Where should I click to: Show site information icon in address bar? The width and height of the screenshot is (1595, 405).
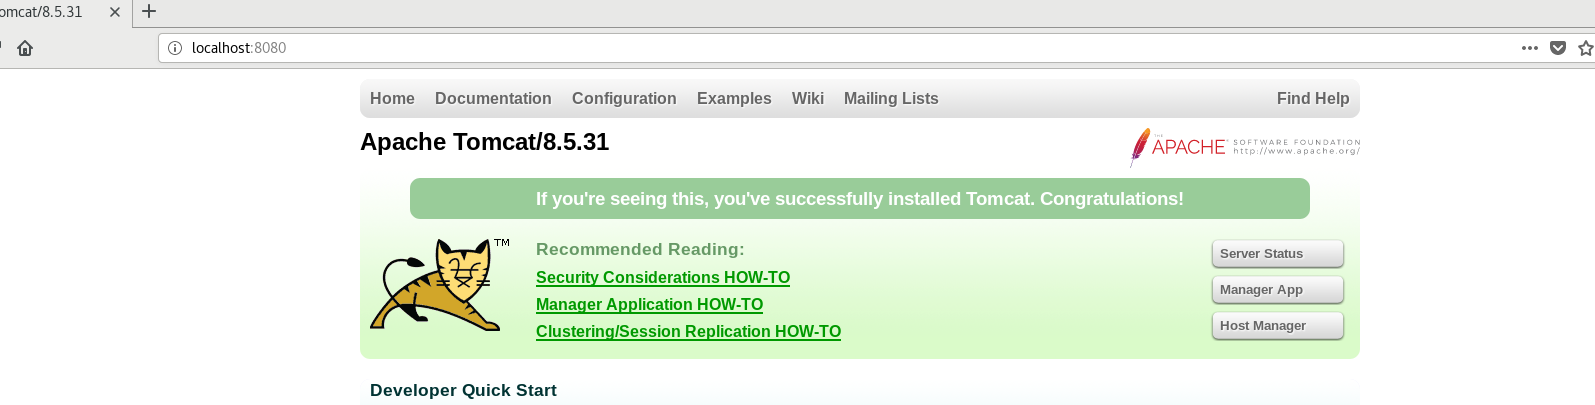(174, 48)
